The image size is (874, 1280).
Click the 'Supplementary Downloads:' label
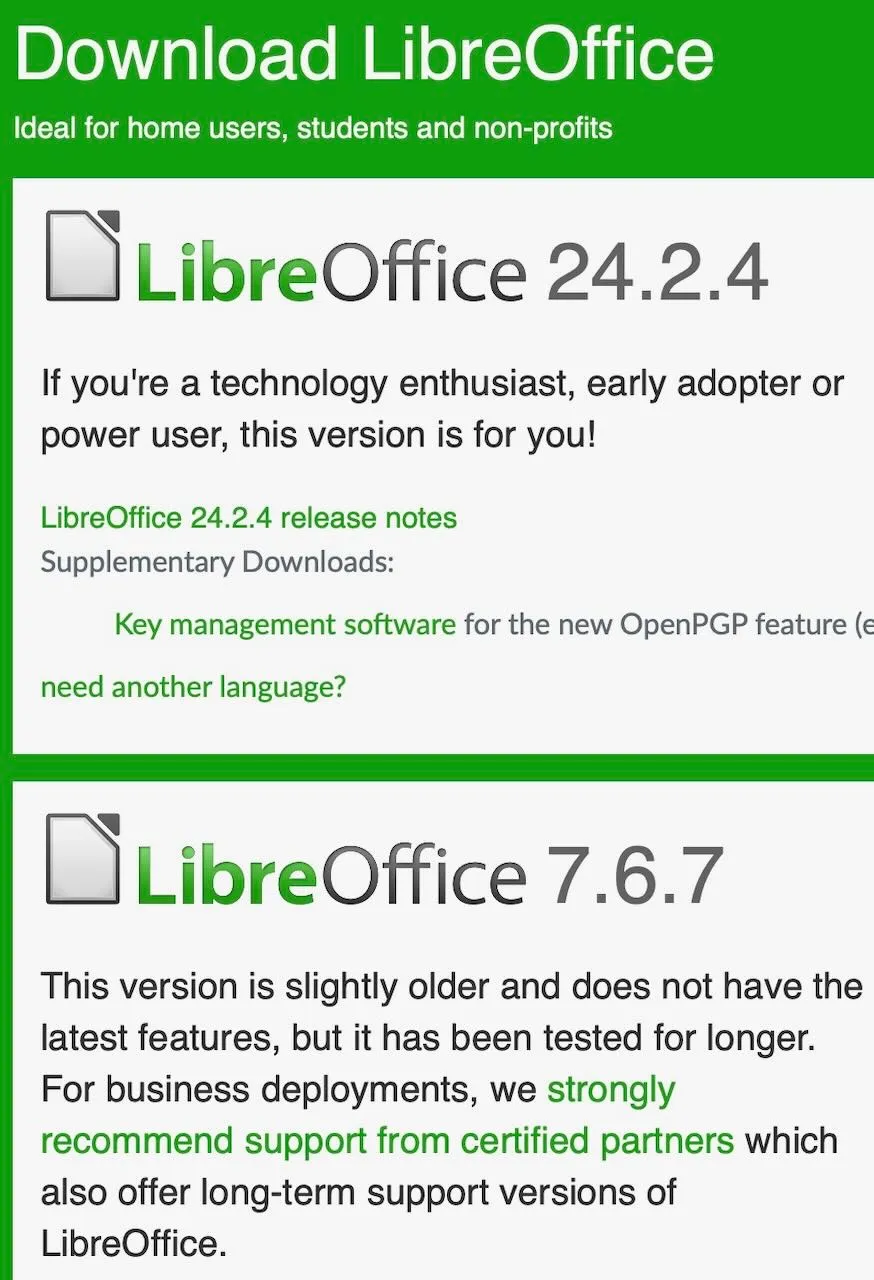click(x=218, y=561)
